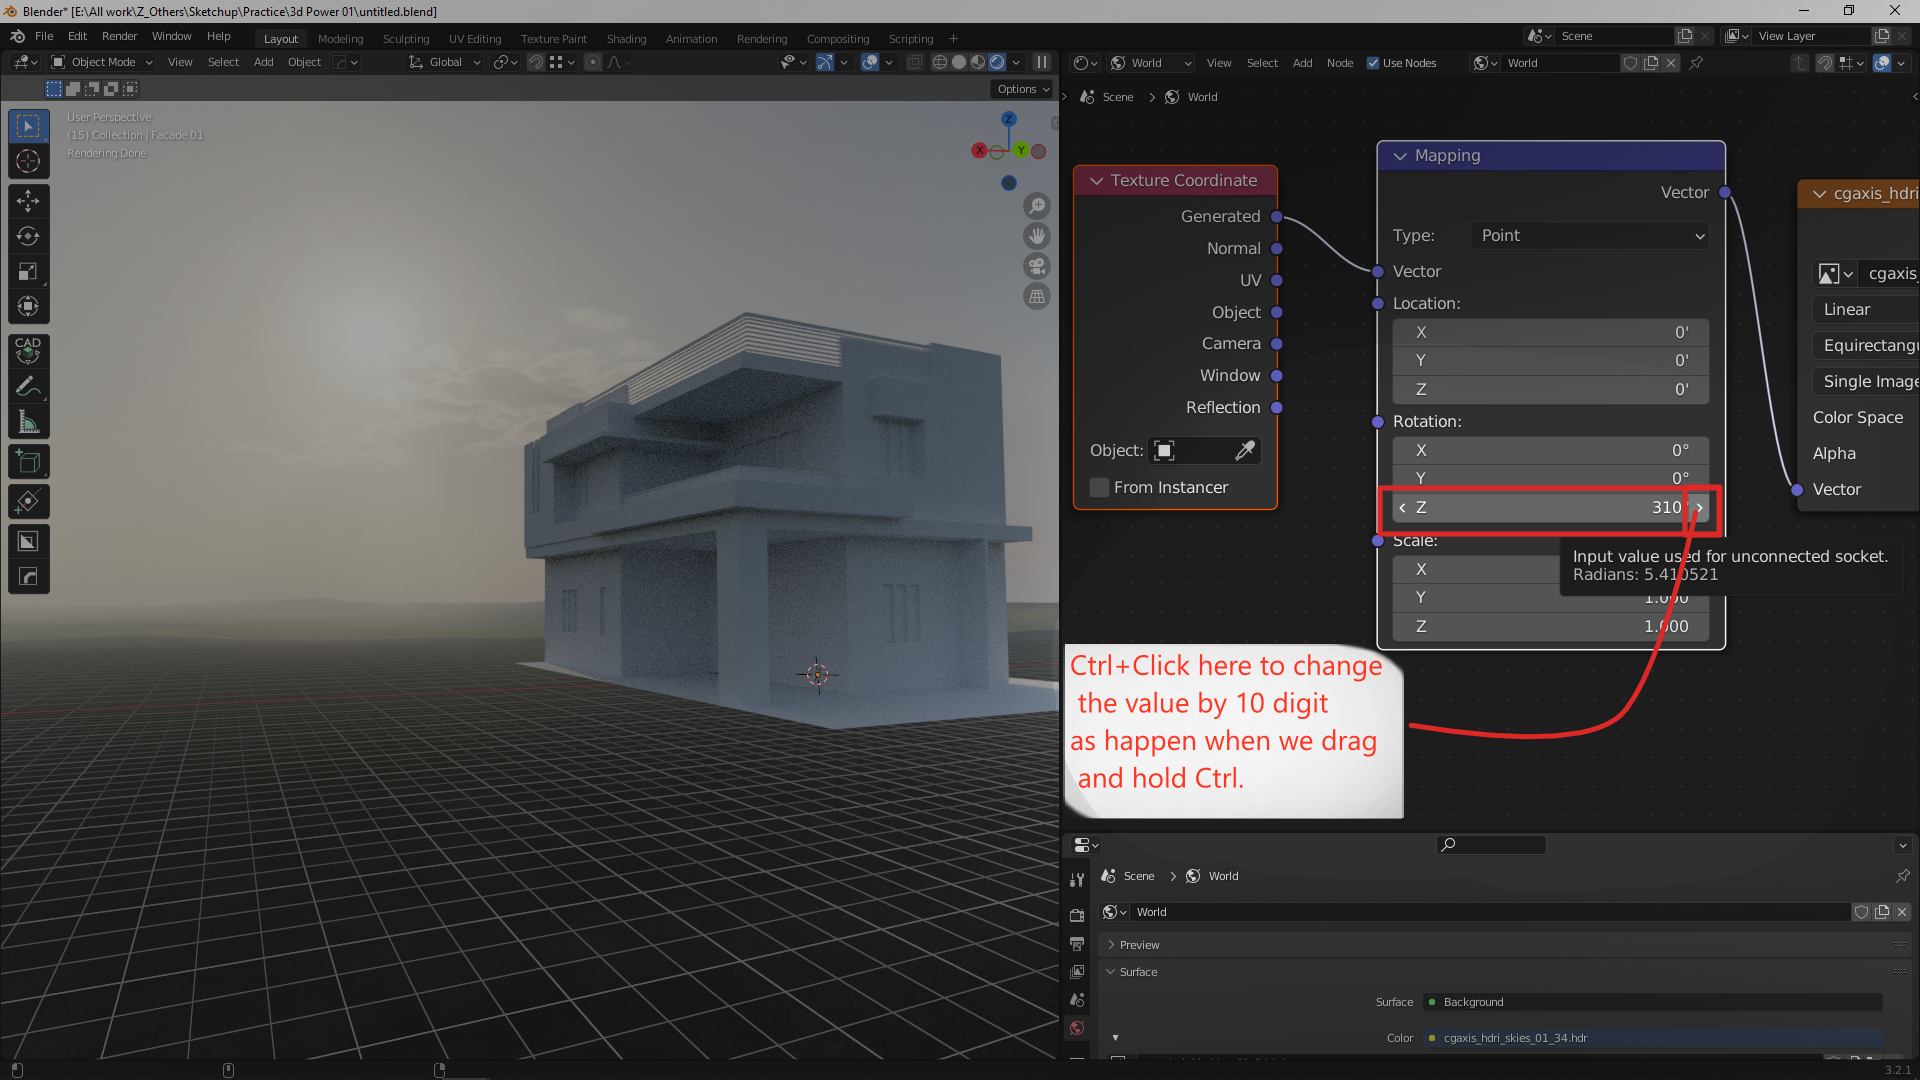This screenshot has height=1080, width=1920.
Task: Open the Render menu
Action: pos(119,36)
